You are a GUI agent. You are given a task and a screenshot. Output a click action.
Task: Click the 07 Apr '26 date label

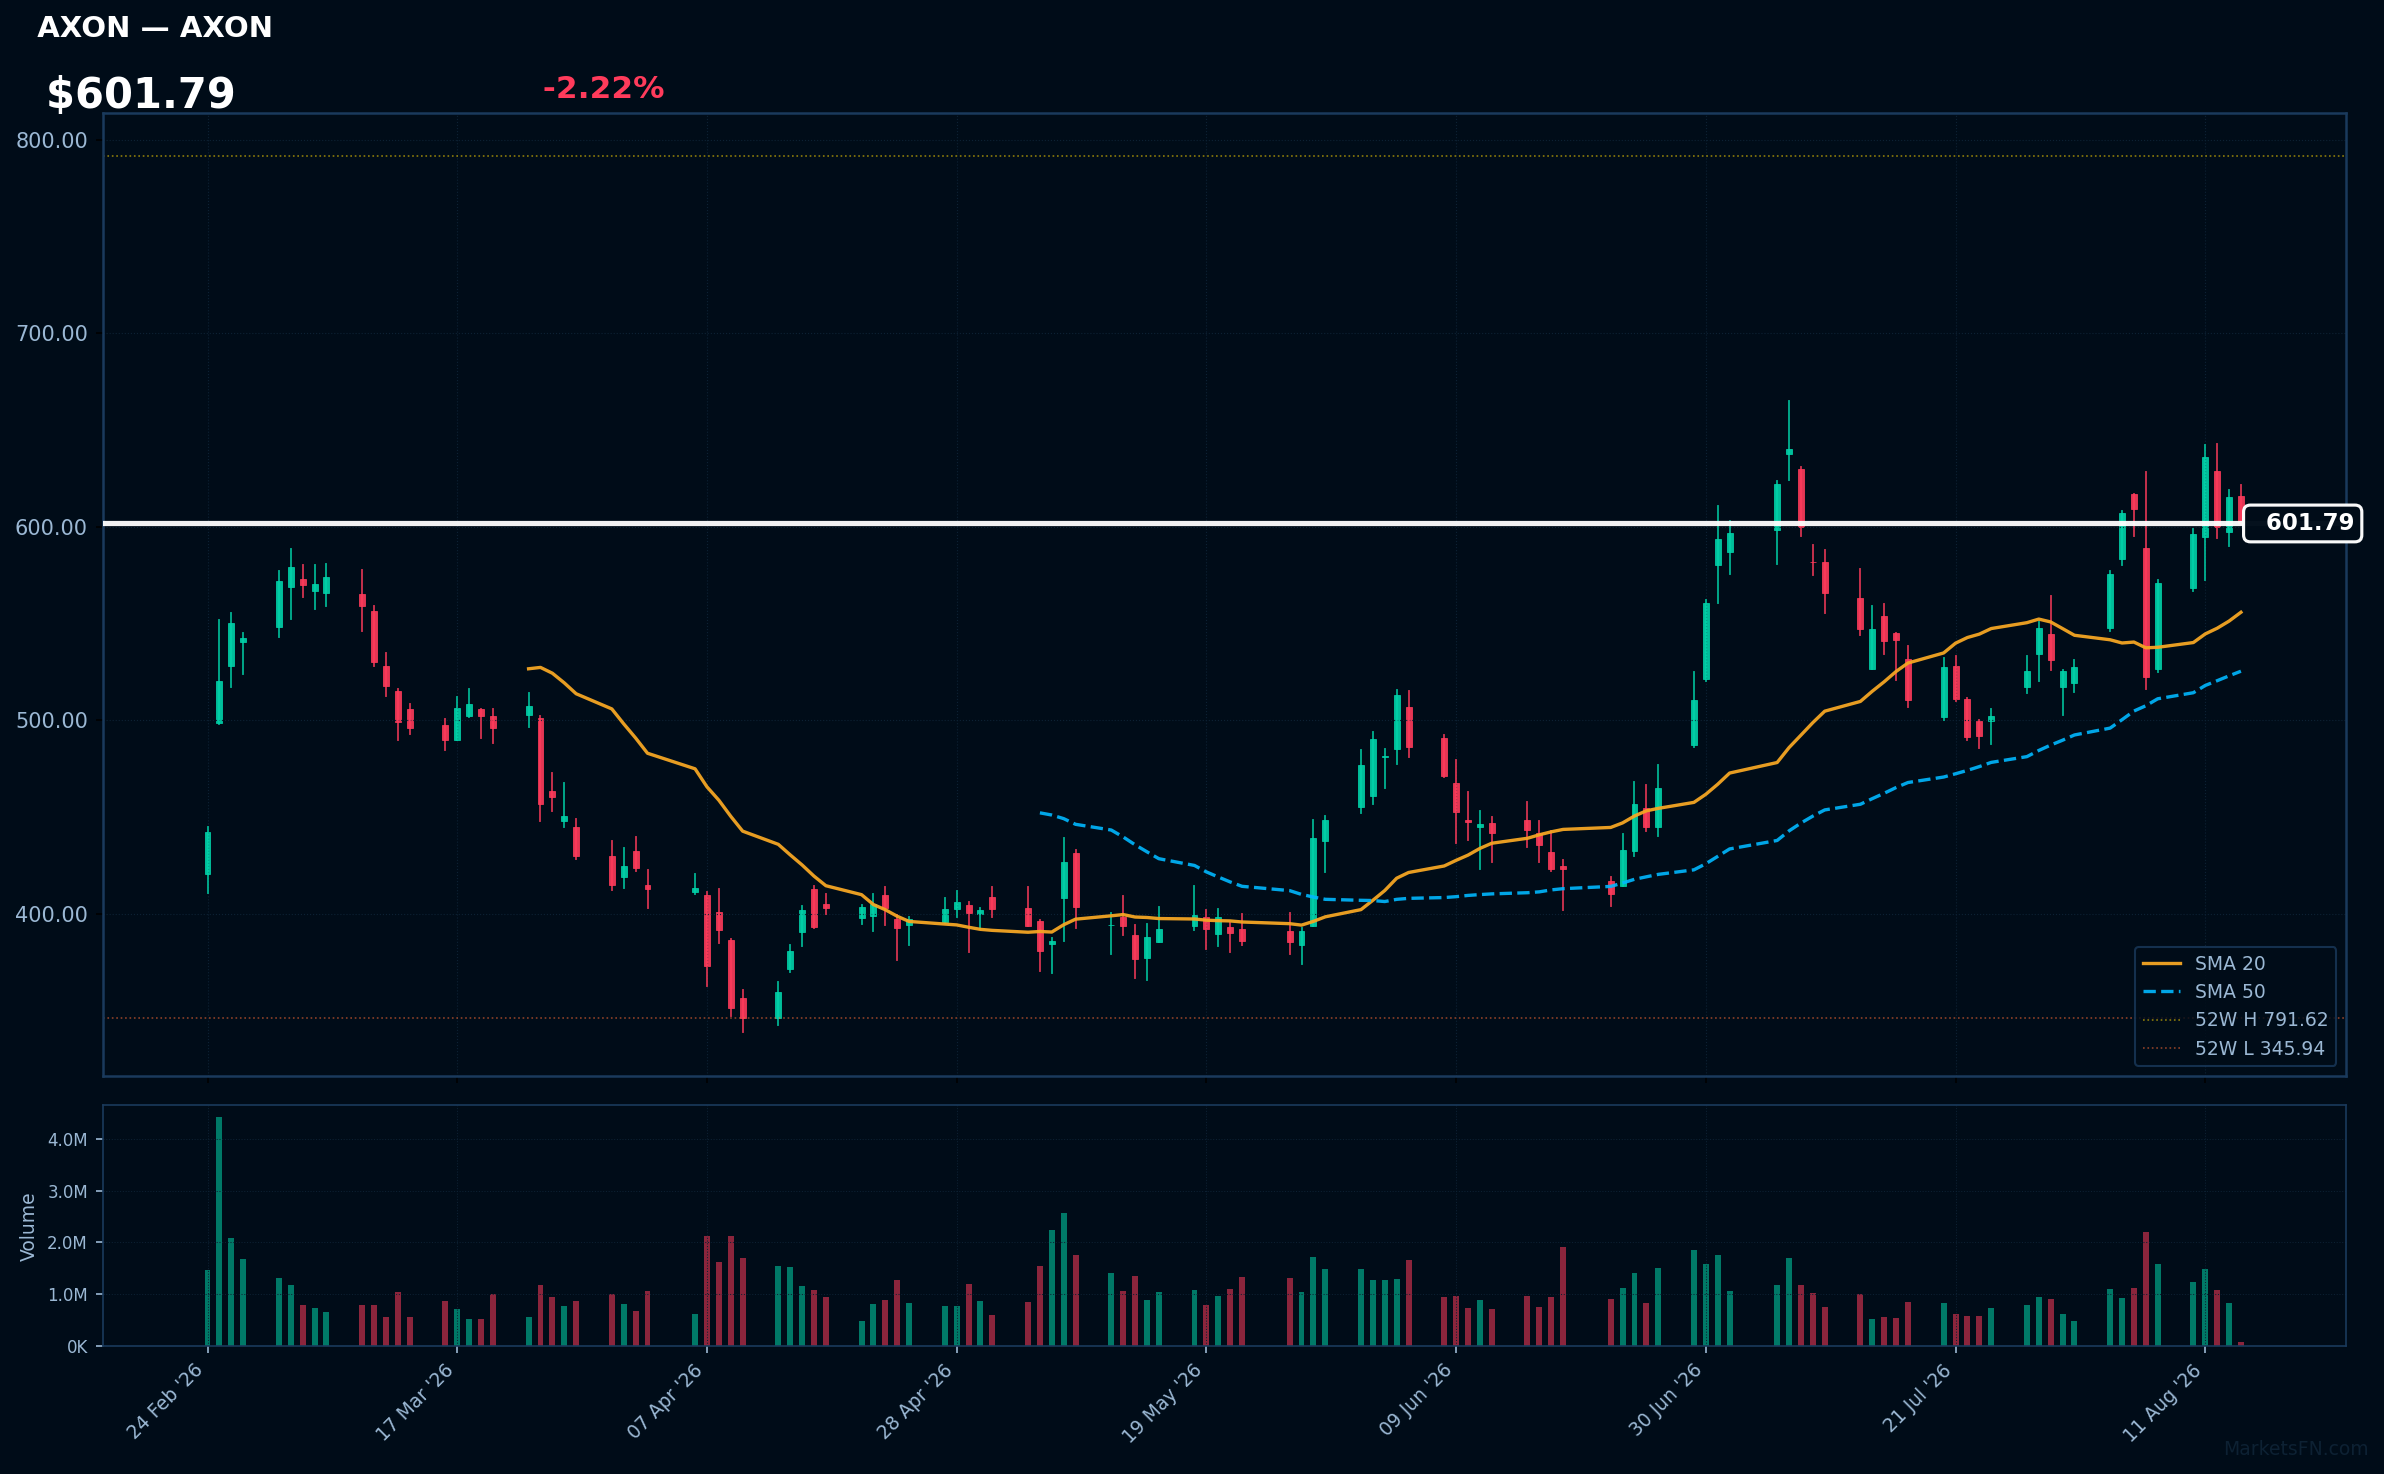tap(665, 1401)
